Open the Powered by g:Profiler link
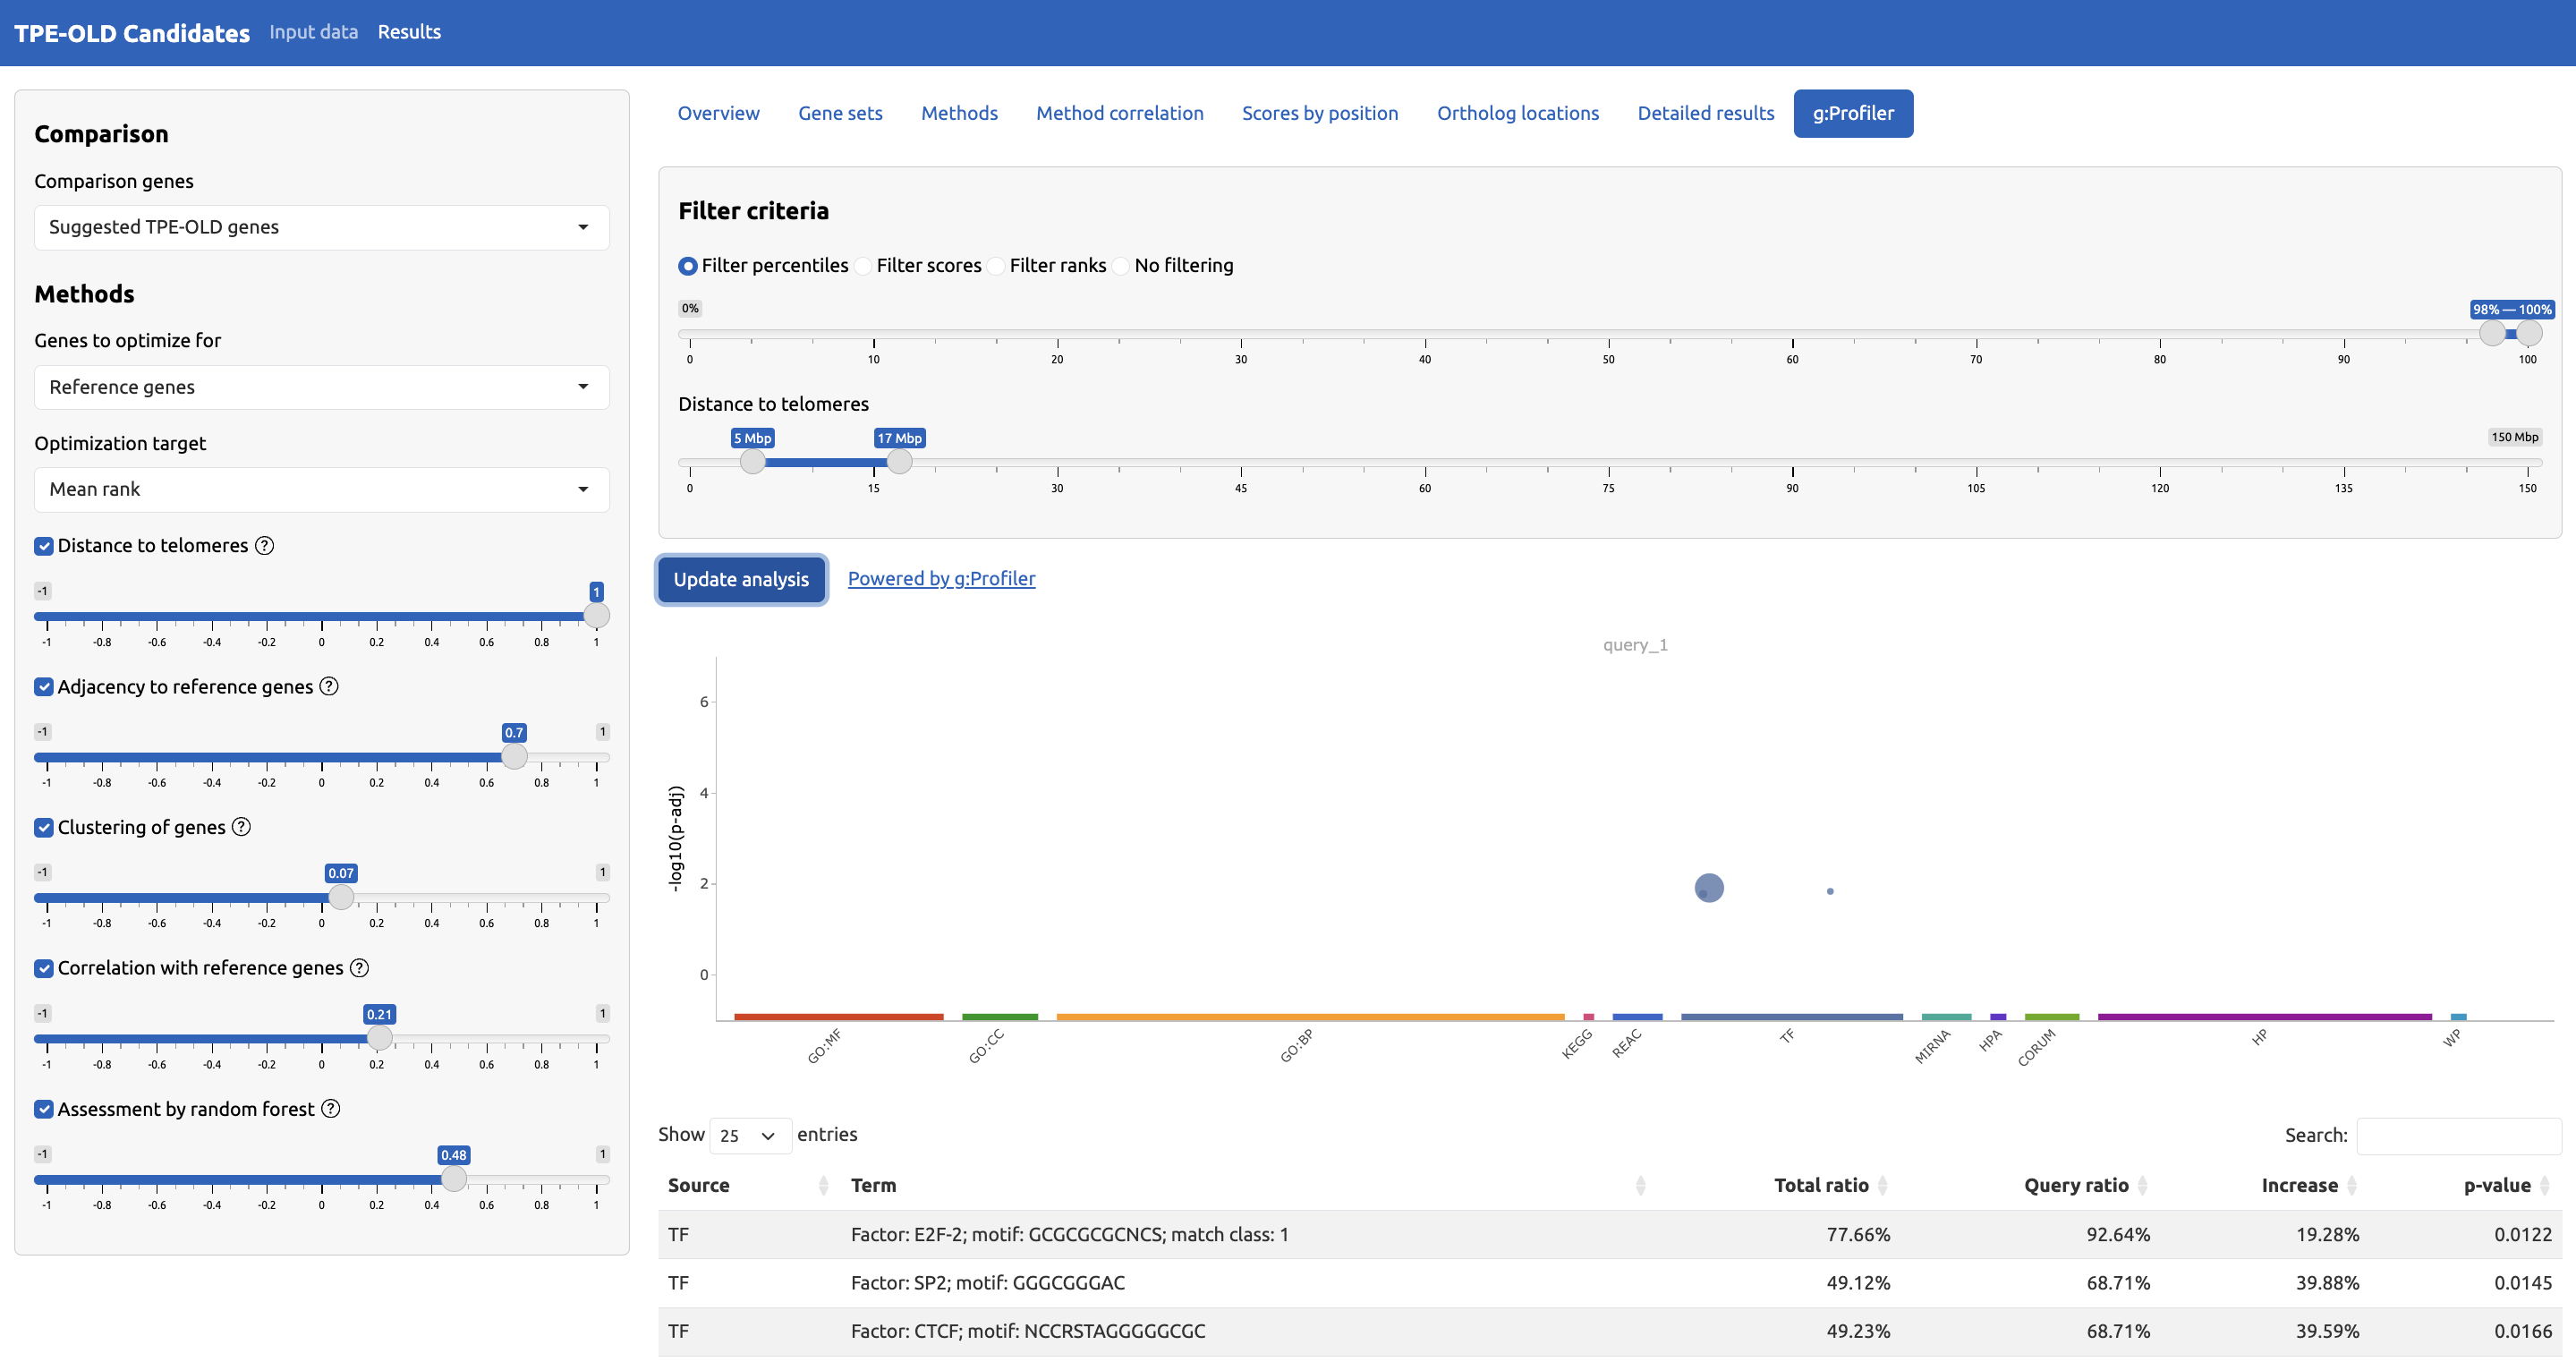2576x1362 pixels. pyautogui.click(x=941, y=579)
